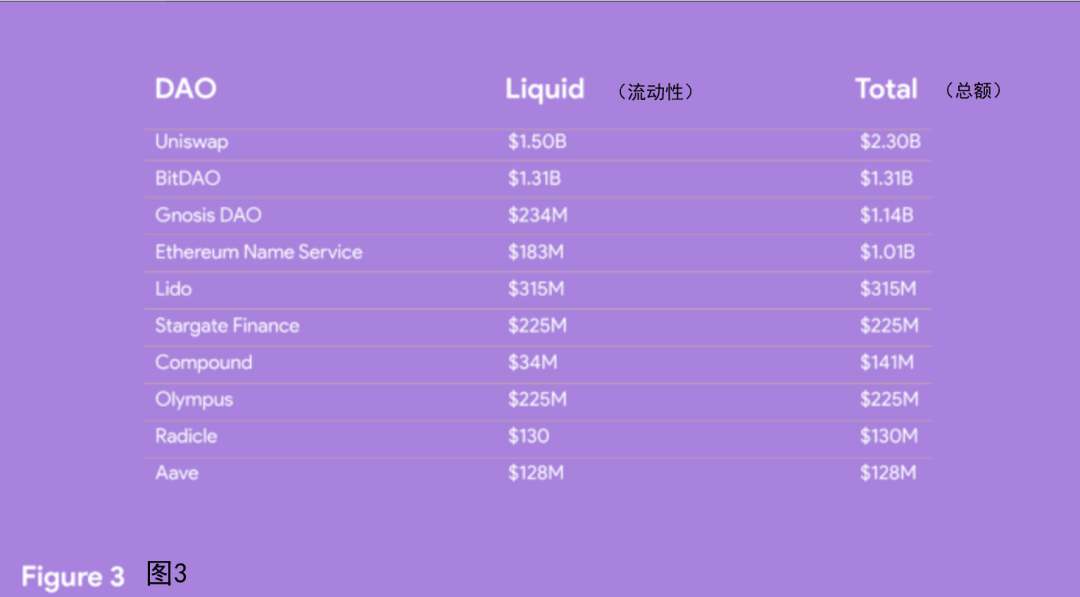Select the Lido row name
The image size is (1080, 597).
coord(173,289)
